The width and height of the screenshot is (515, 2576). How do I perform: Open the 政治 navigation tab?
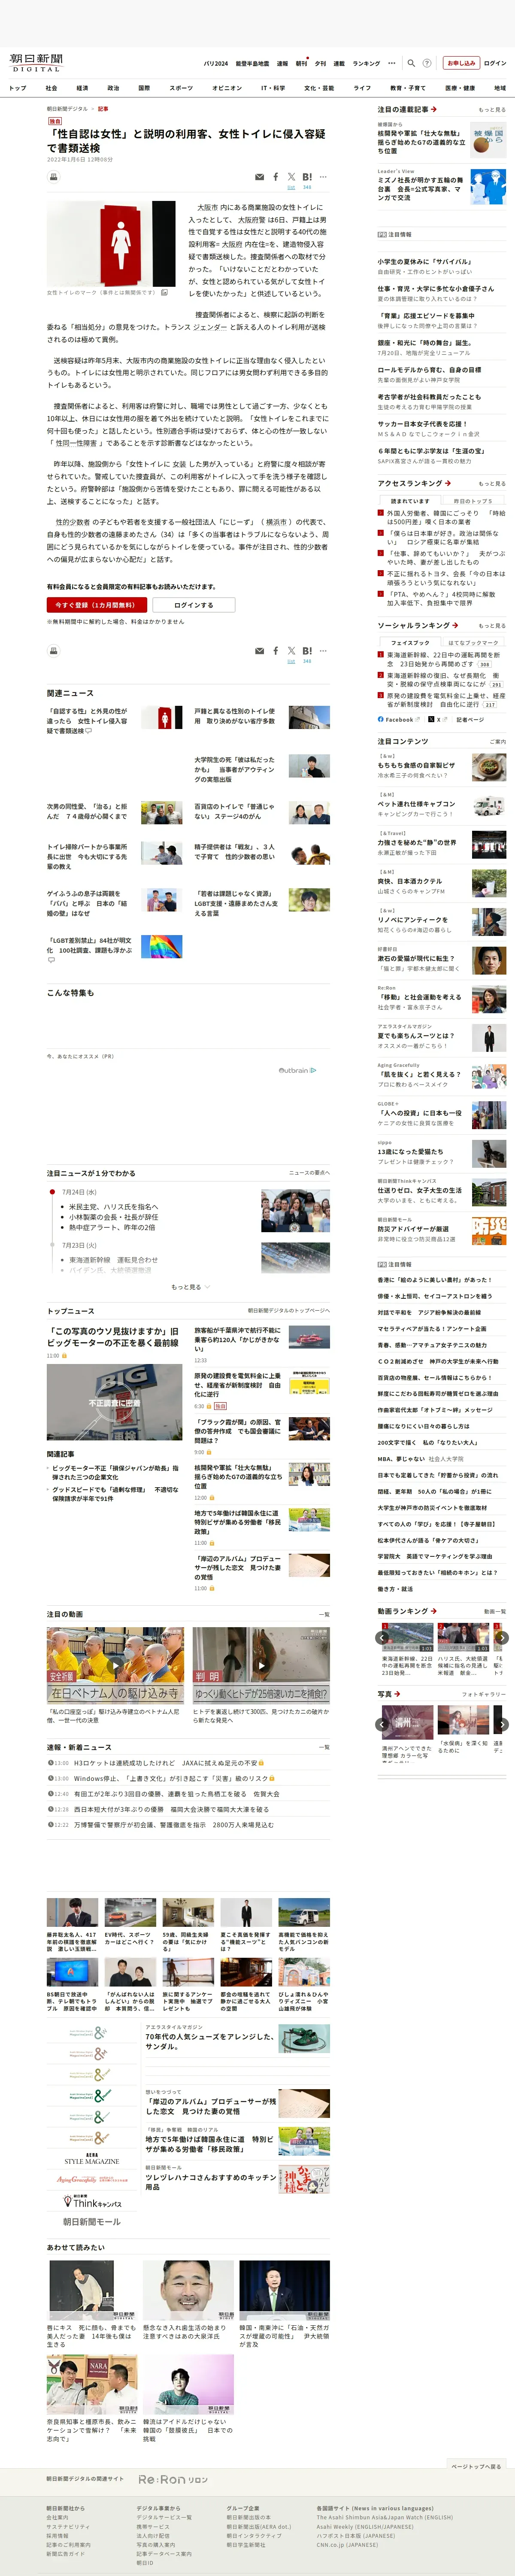pyautogui.click(x=113, y=88)
